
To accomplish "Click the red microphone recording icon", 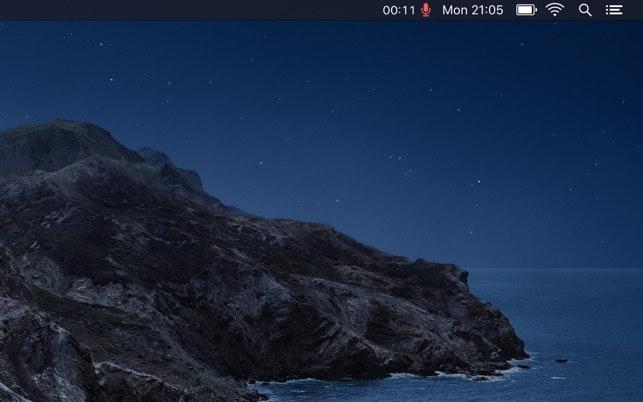I will [x=426, y=10].
